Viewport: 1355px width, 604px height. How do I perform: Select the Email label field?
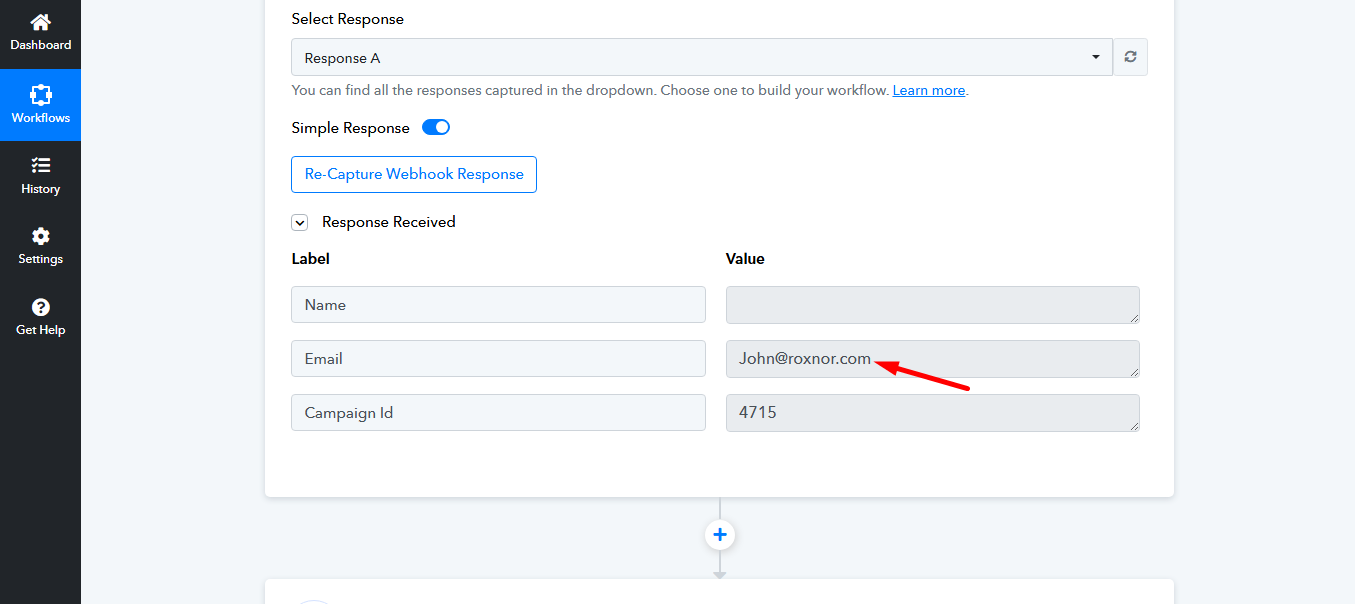tap(497, 358)
